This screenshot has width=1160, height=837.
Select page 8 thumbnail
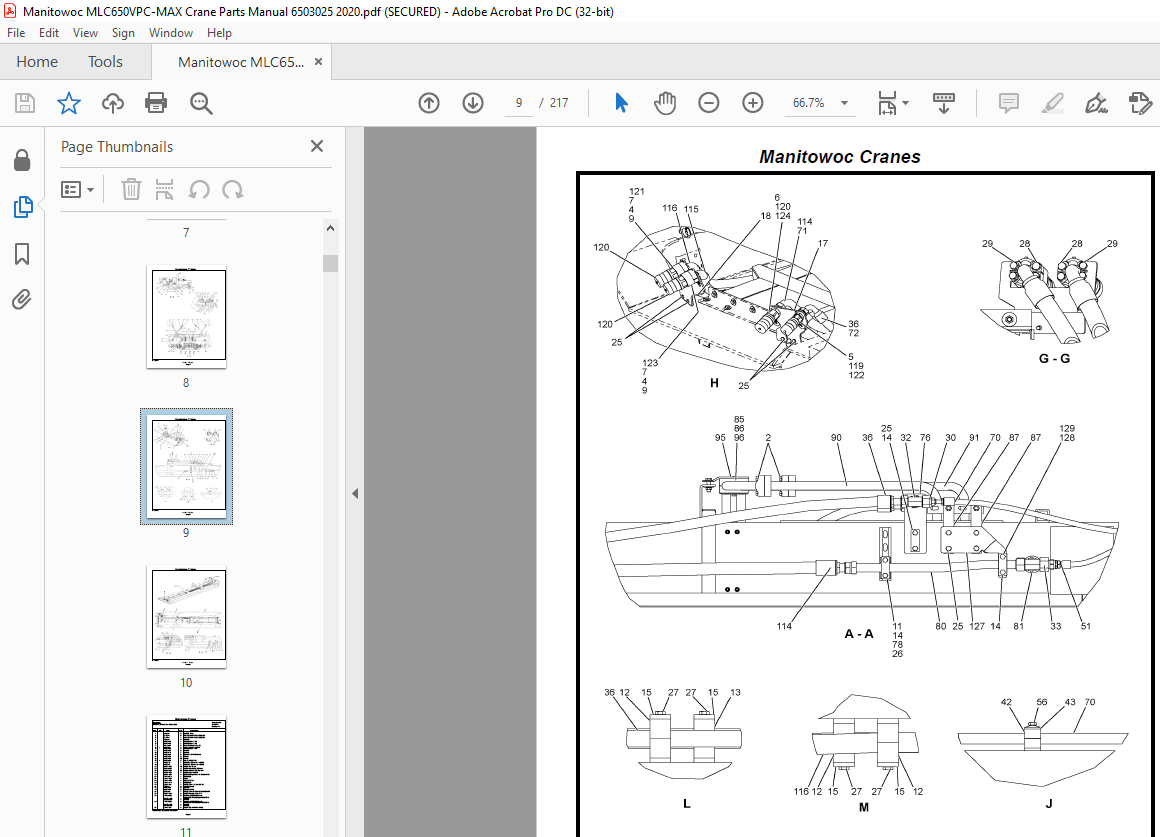(186, 317)
